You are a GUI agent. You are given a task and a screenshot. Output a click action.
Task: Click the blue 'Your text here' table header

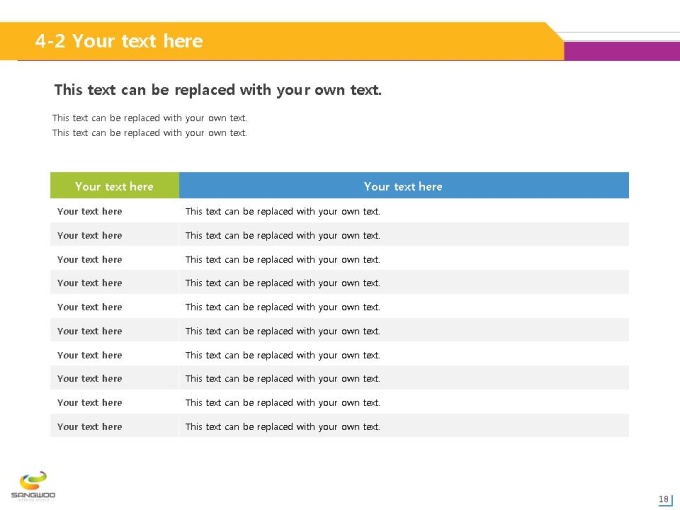click(x=404, y=186)
